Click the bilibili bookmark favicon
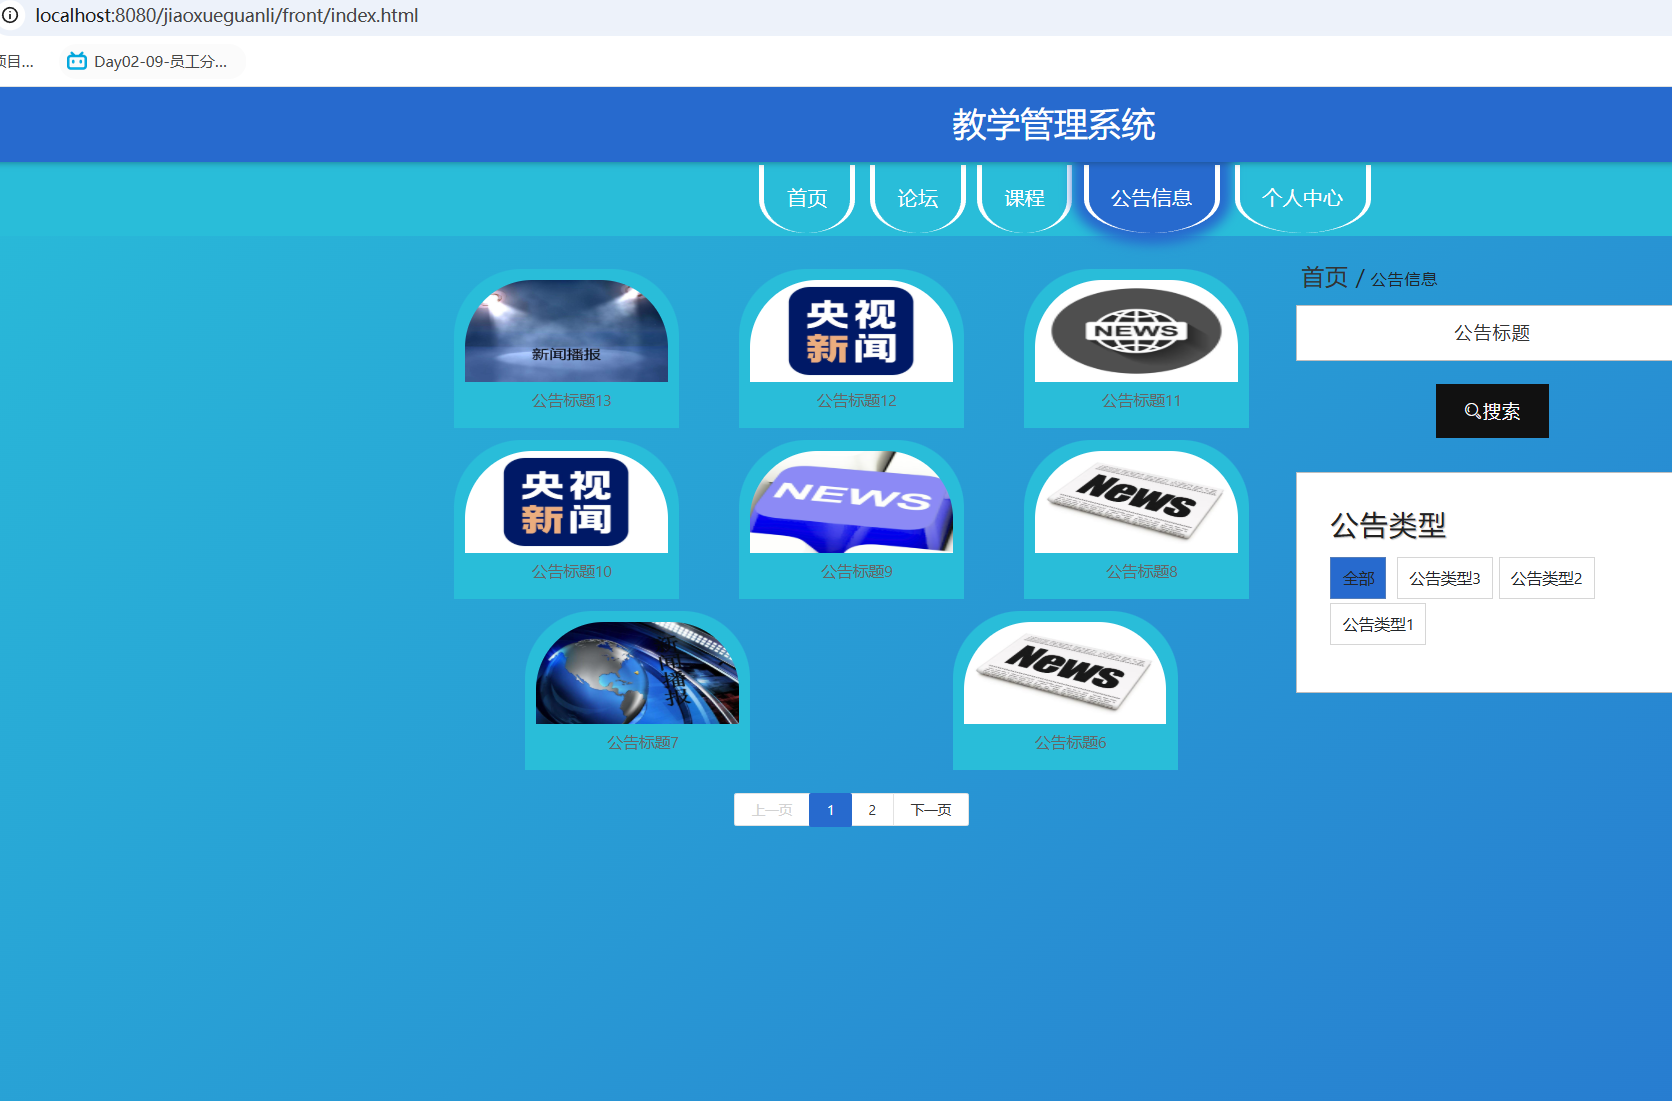The width and height of the screenshot is (1672, 1101). [x=76, y=61]
